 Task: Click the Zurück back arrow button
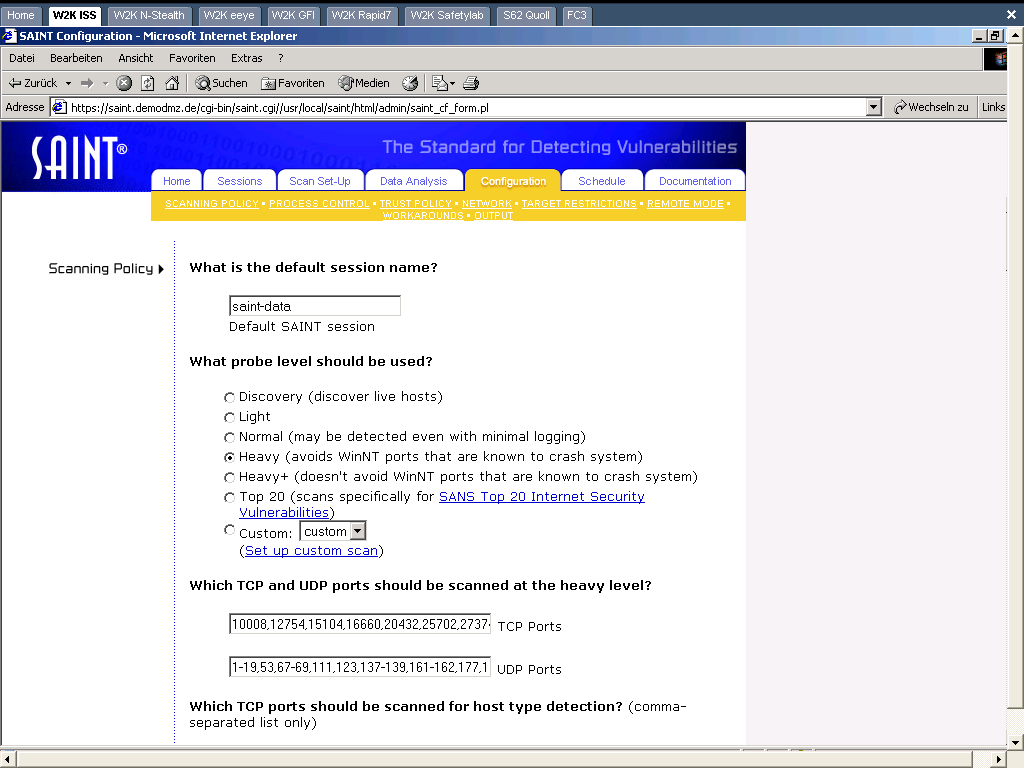click(x=33, y=83)
